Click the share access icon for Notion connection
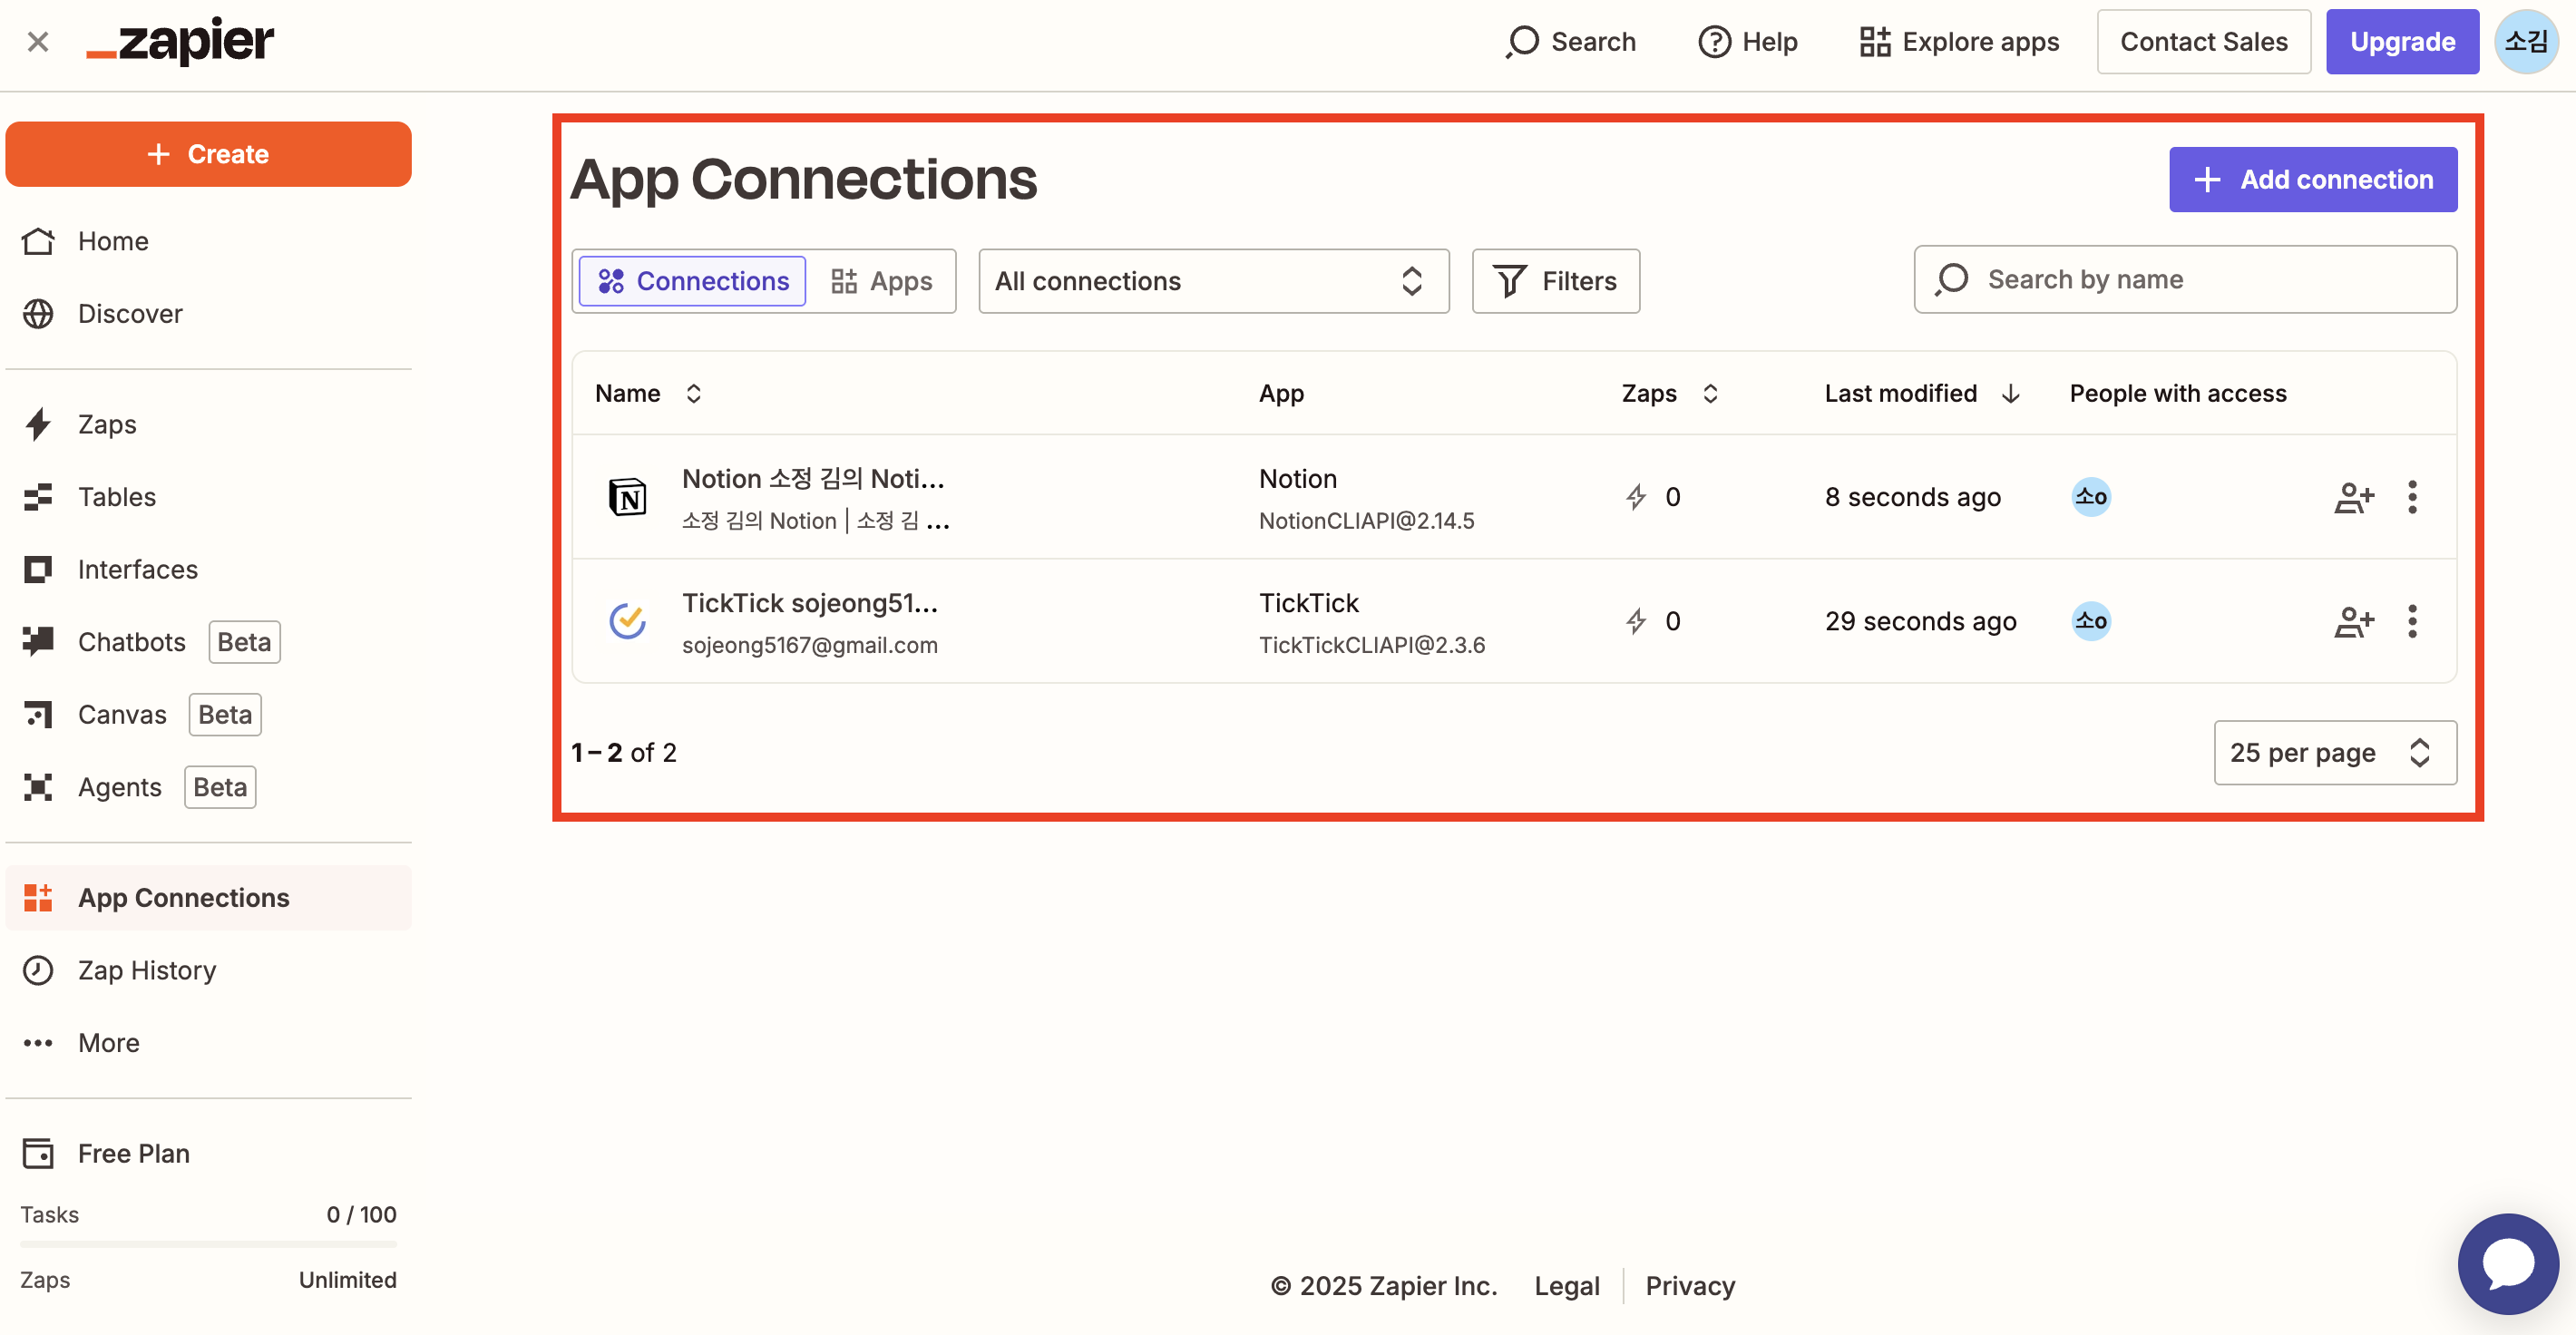 click(x=2353, y=497)
